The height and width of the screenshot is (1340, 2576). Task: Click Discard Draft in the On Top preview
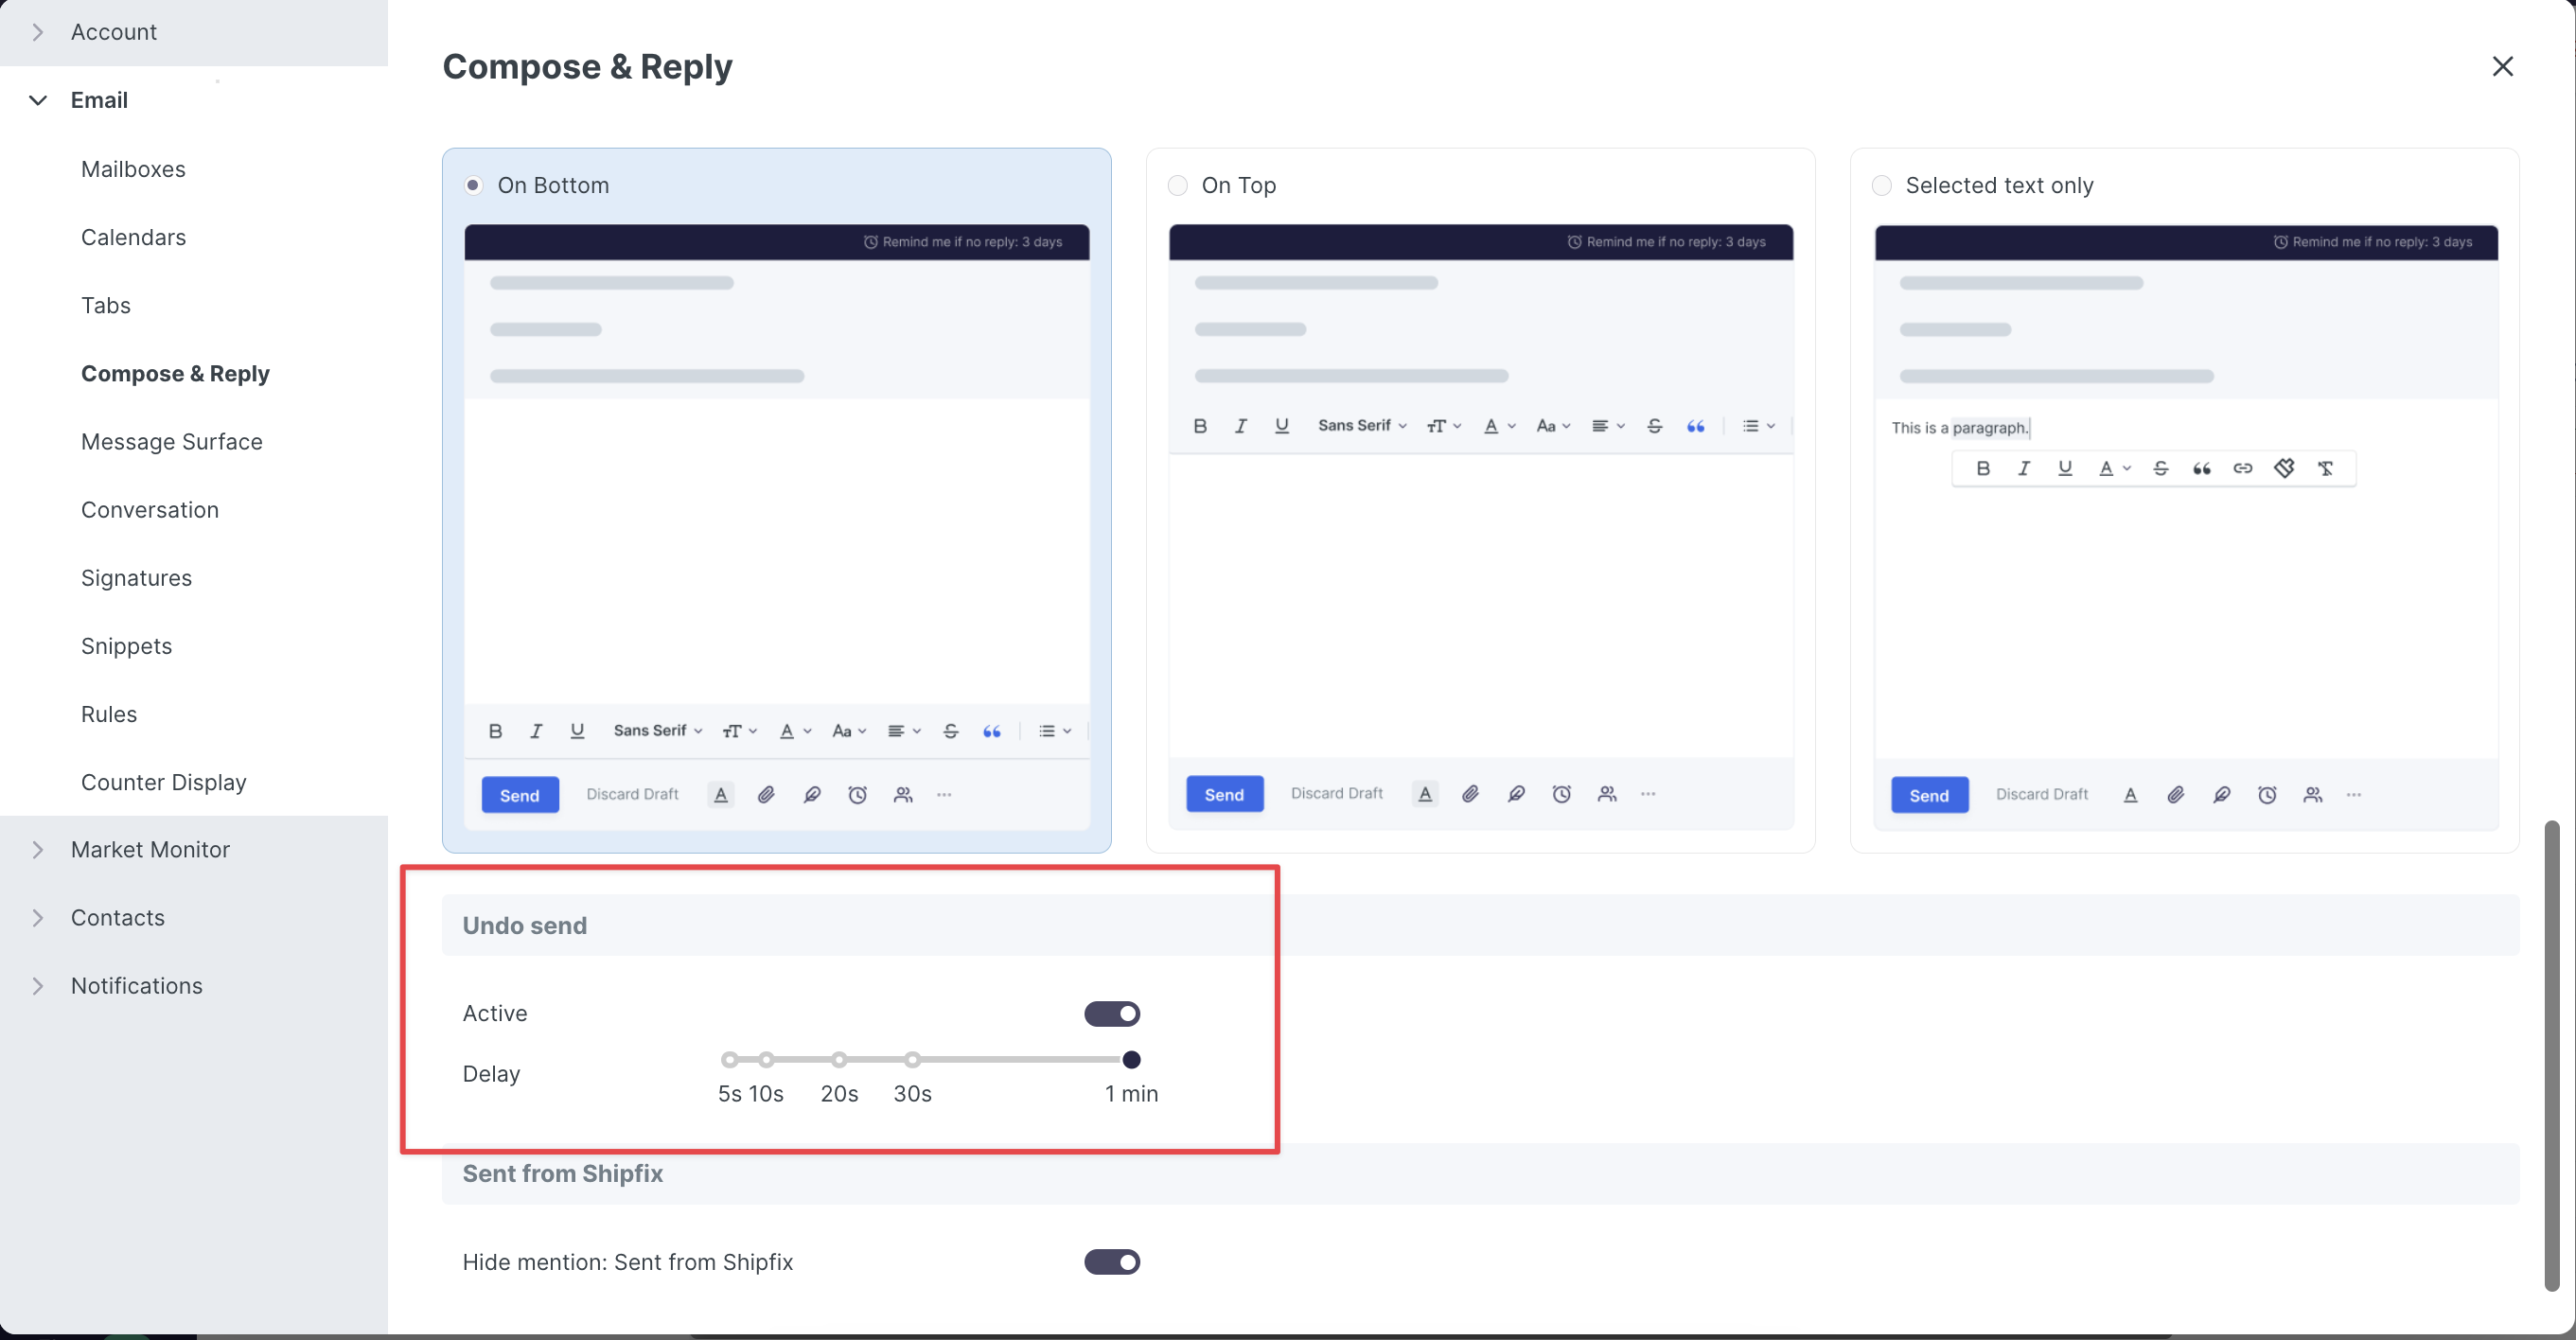pos(1336,793)
